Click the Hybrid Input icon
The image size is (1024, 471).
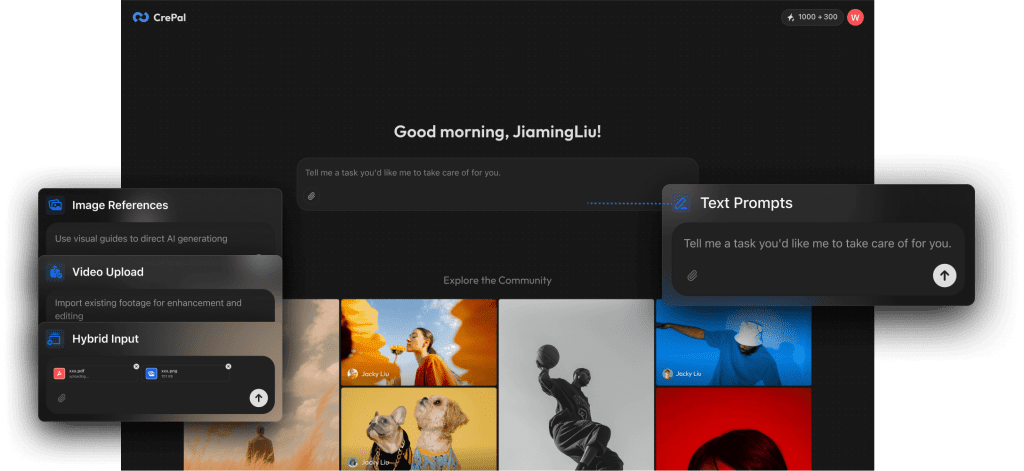point(56,339)
